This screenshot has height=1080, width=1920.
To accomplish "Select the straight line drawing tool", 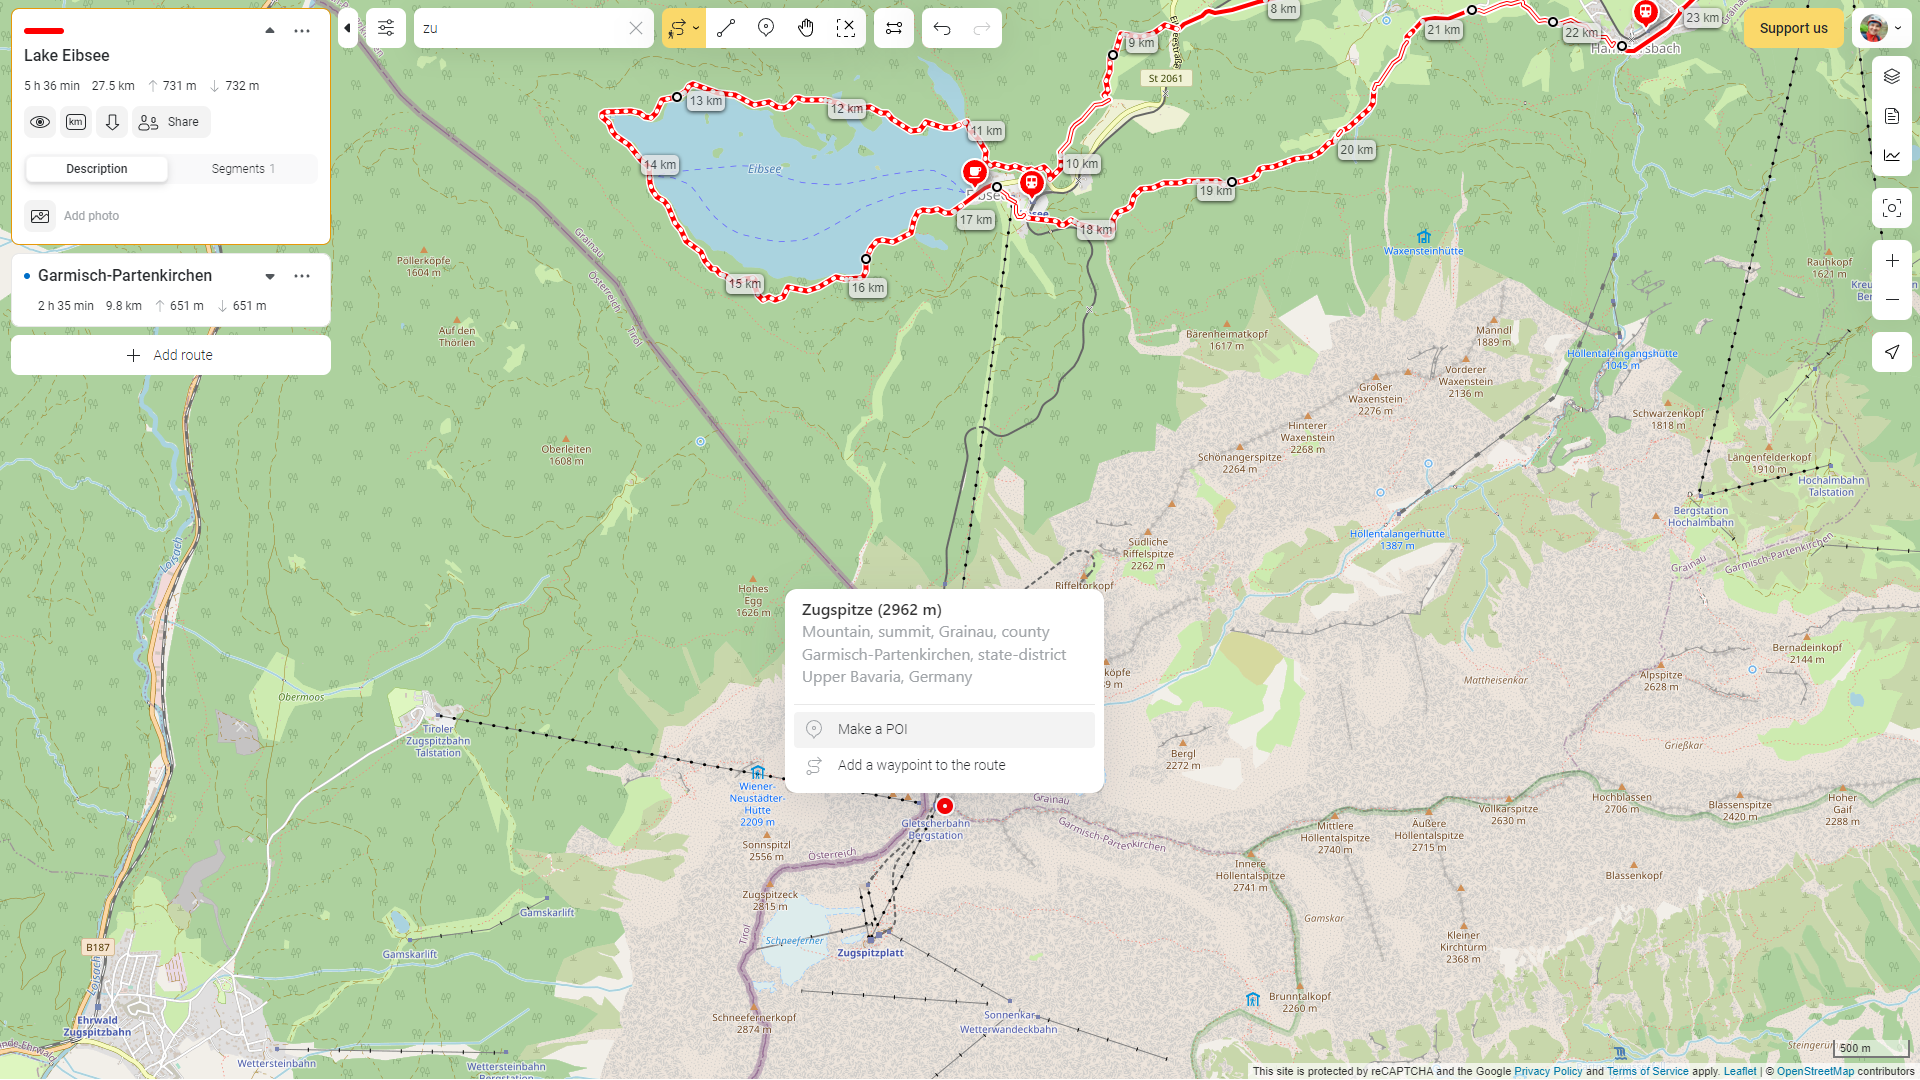I will click(726, 28).
